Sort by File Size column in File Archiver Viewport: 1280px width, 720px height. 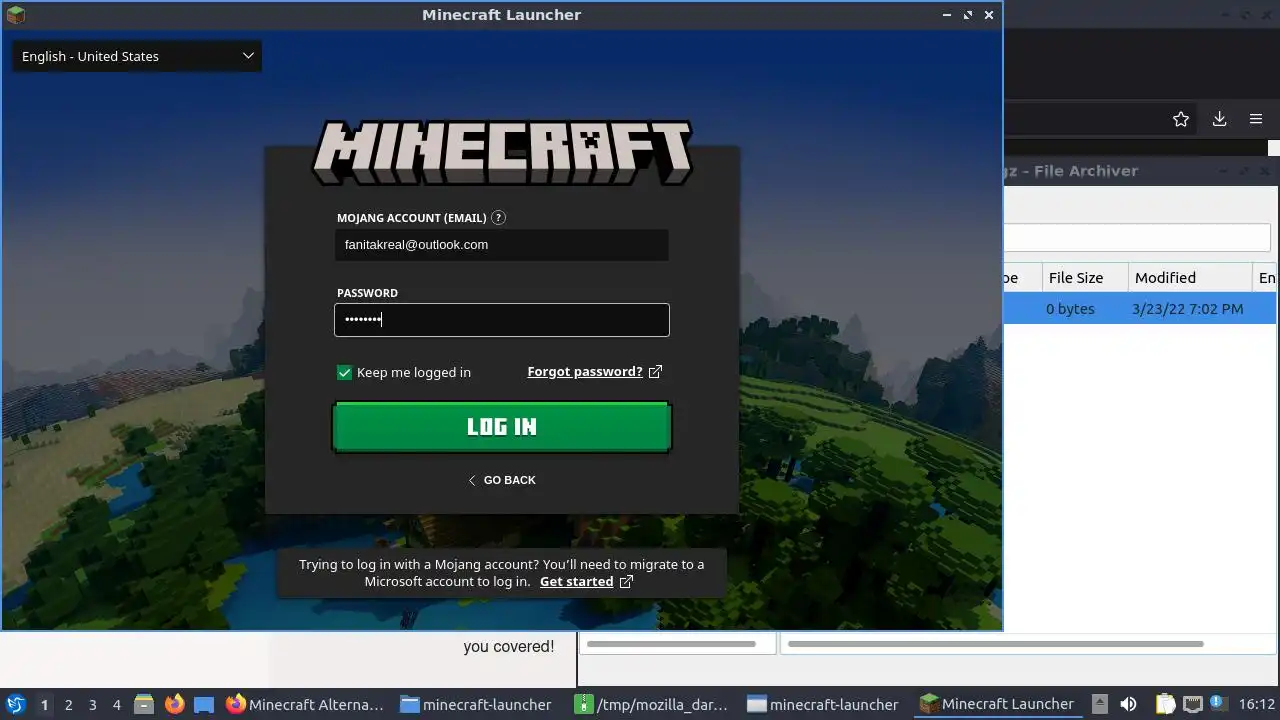[x=1083, y=278]
